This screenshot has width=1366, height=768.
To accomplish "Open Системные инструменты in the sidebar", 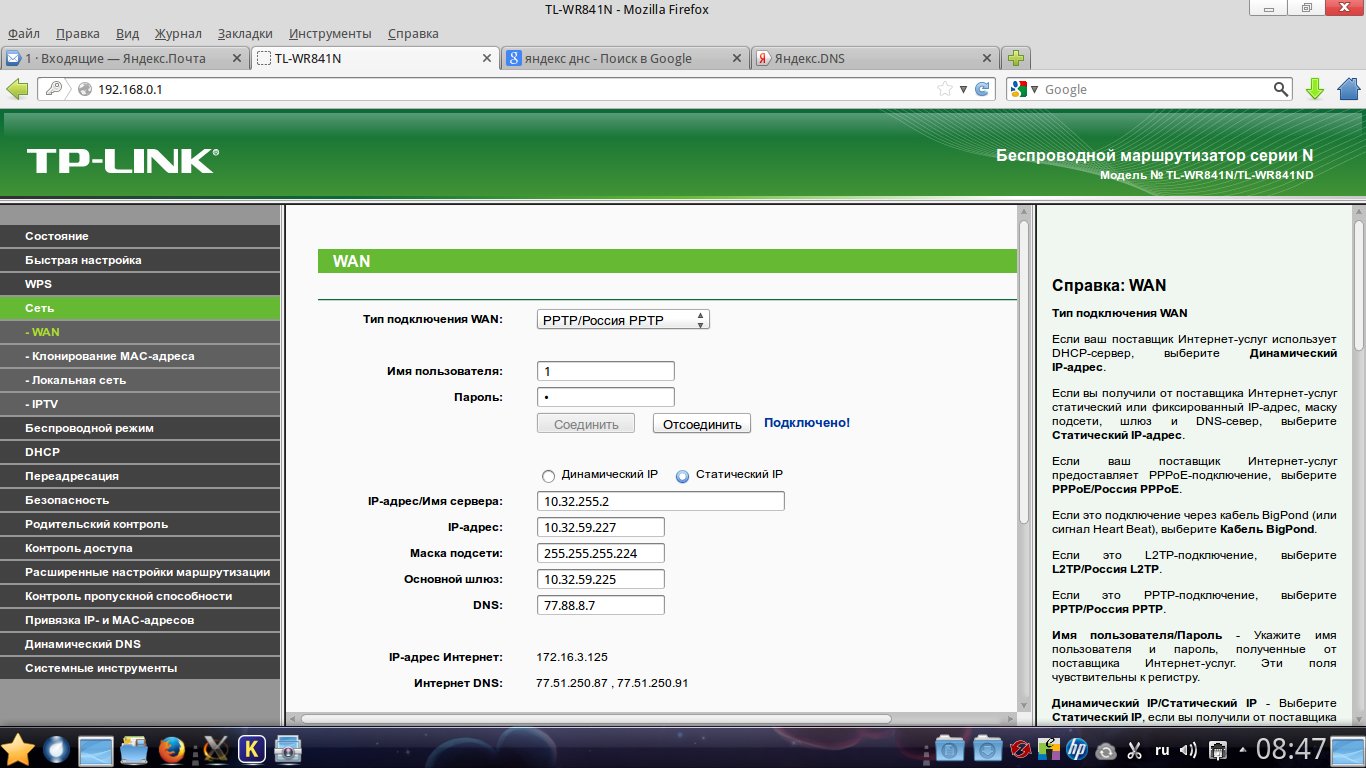I will (x=140, y=668).
